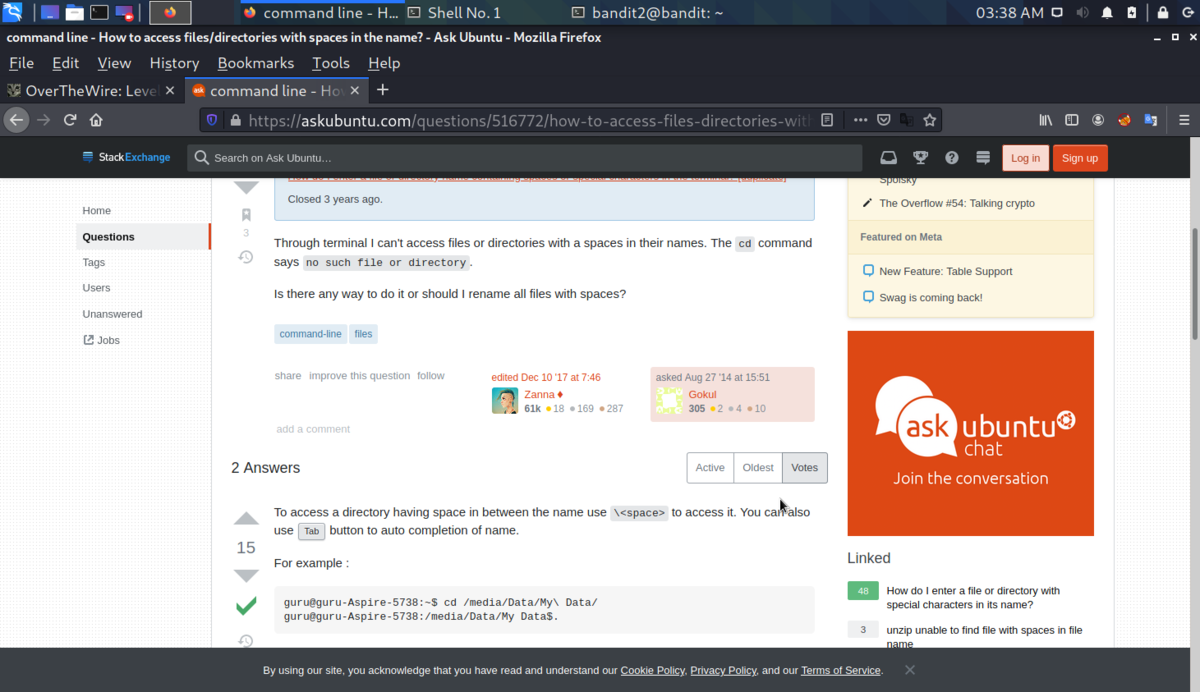Open the Stack Exchange inbox icon
1200x692 pixels.
tap(888, 158)
